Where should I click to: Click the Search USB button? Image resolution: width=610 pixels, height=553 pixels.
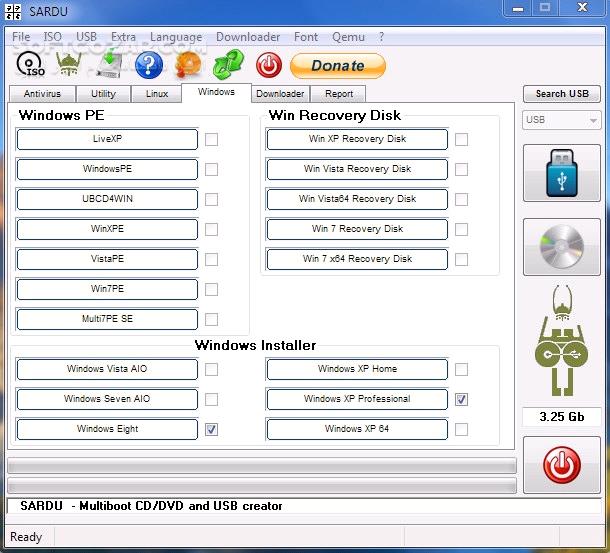[x=562, y=94]
